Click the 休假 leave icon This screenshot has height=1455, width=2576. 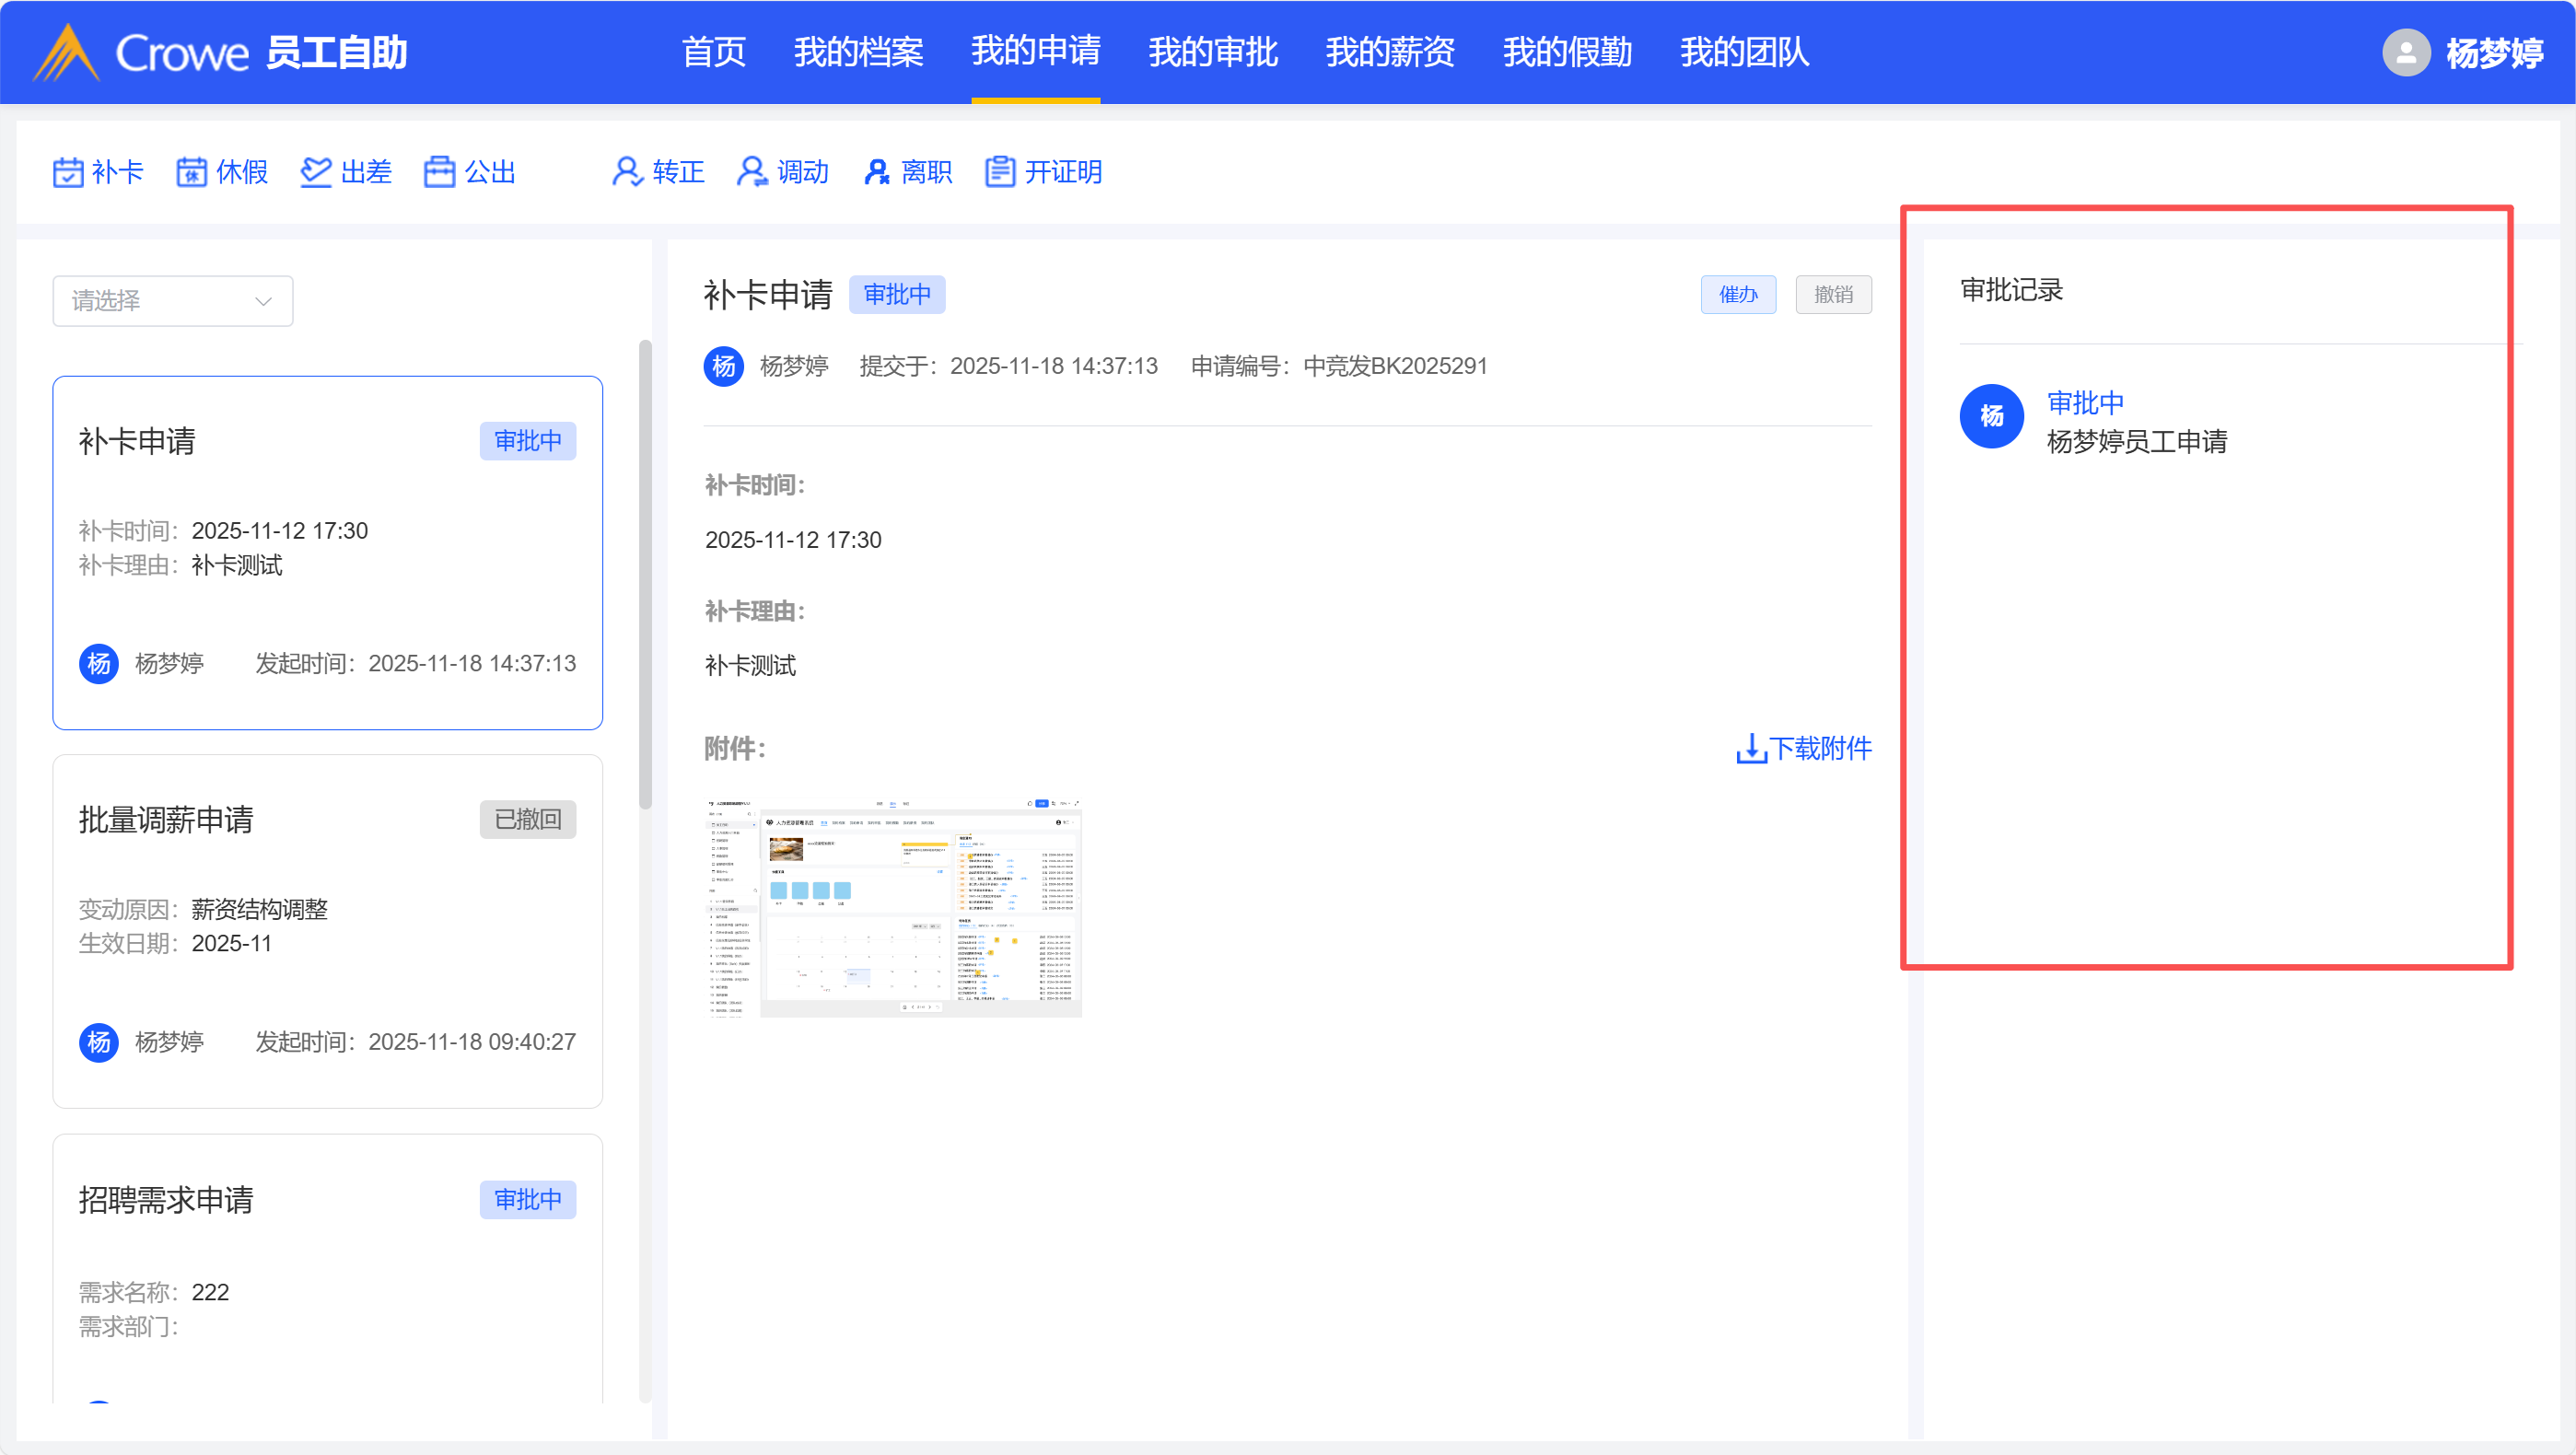[191, 172]
